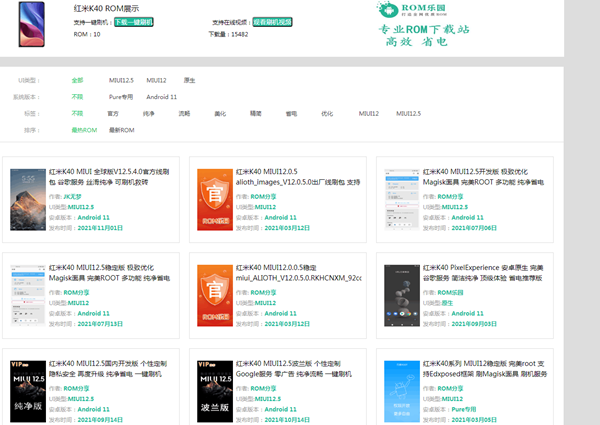Click Pure专用 in the 完美root card

(464, 409)
